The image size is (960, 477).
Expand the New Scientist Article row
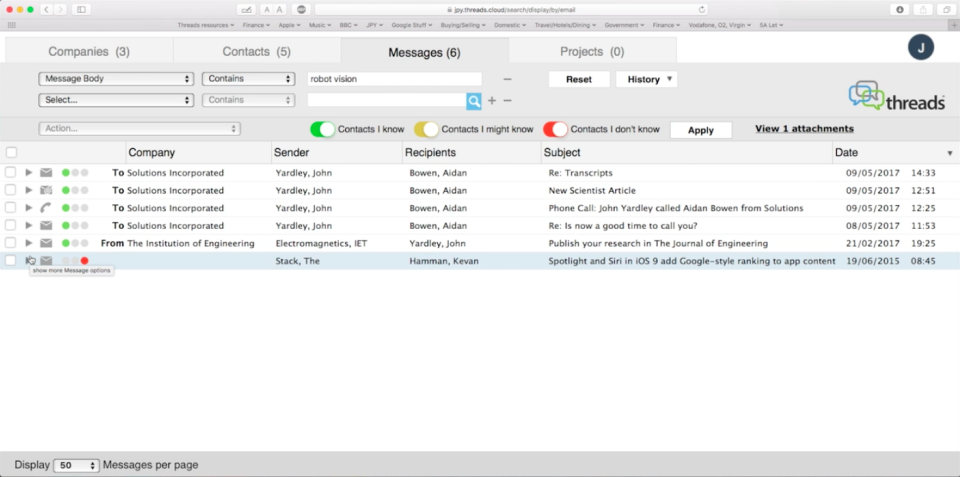click(x=28, y=190)
